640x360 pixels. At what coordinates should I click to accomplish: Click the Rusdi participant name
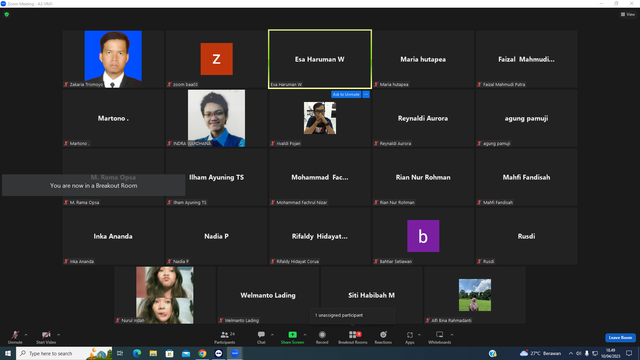pyautogui.click(x=526, y=236)
